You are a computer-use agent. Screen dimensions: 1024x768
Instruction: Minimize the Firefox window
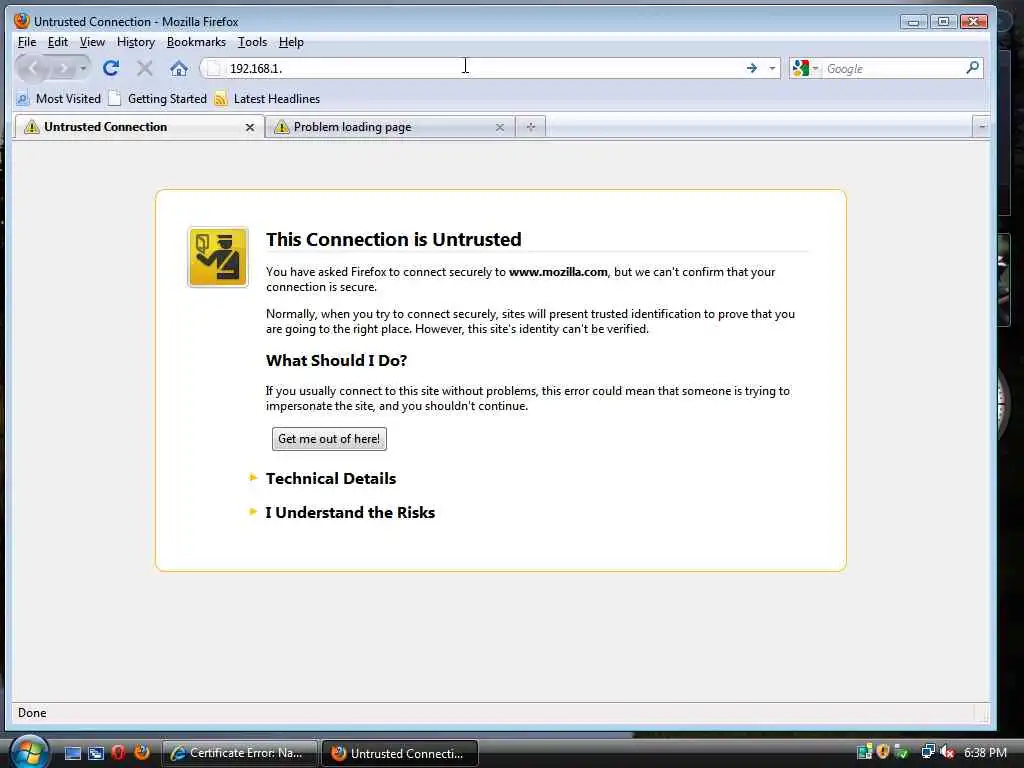(x=913, y=22)
